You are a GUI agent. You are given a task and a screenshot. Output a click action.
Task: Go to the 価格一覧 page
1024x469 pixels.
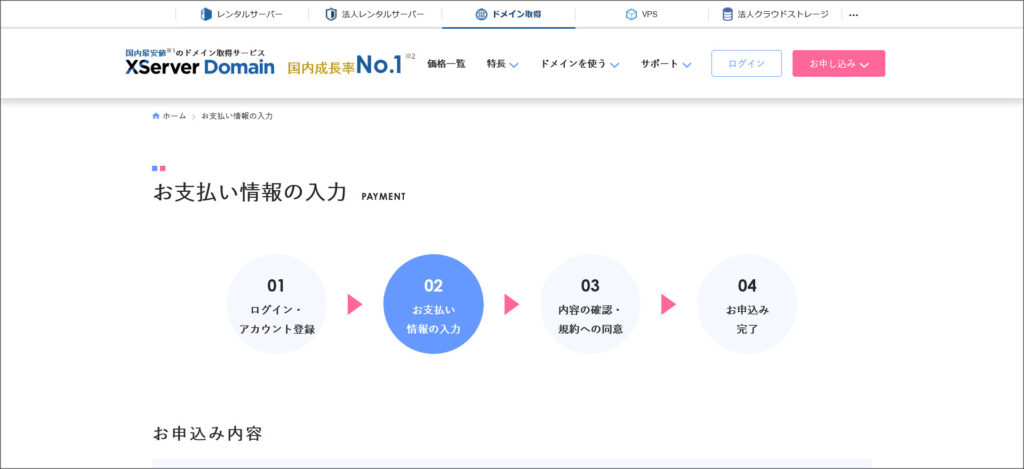click(x=446, y=64)
